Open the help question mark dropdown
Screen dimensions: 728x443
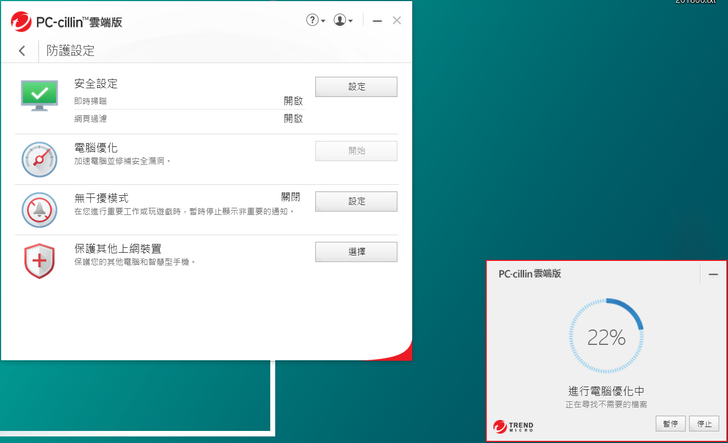coord(315,20)
